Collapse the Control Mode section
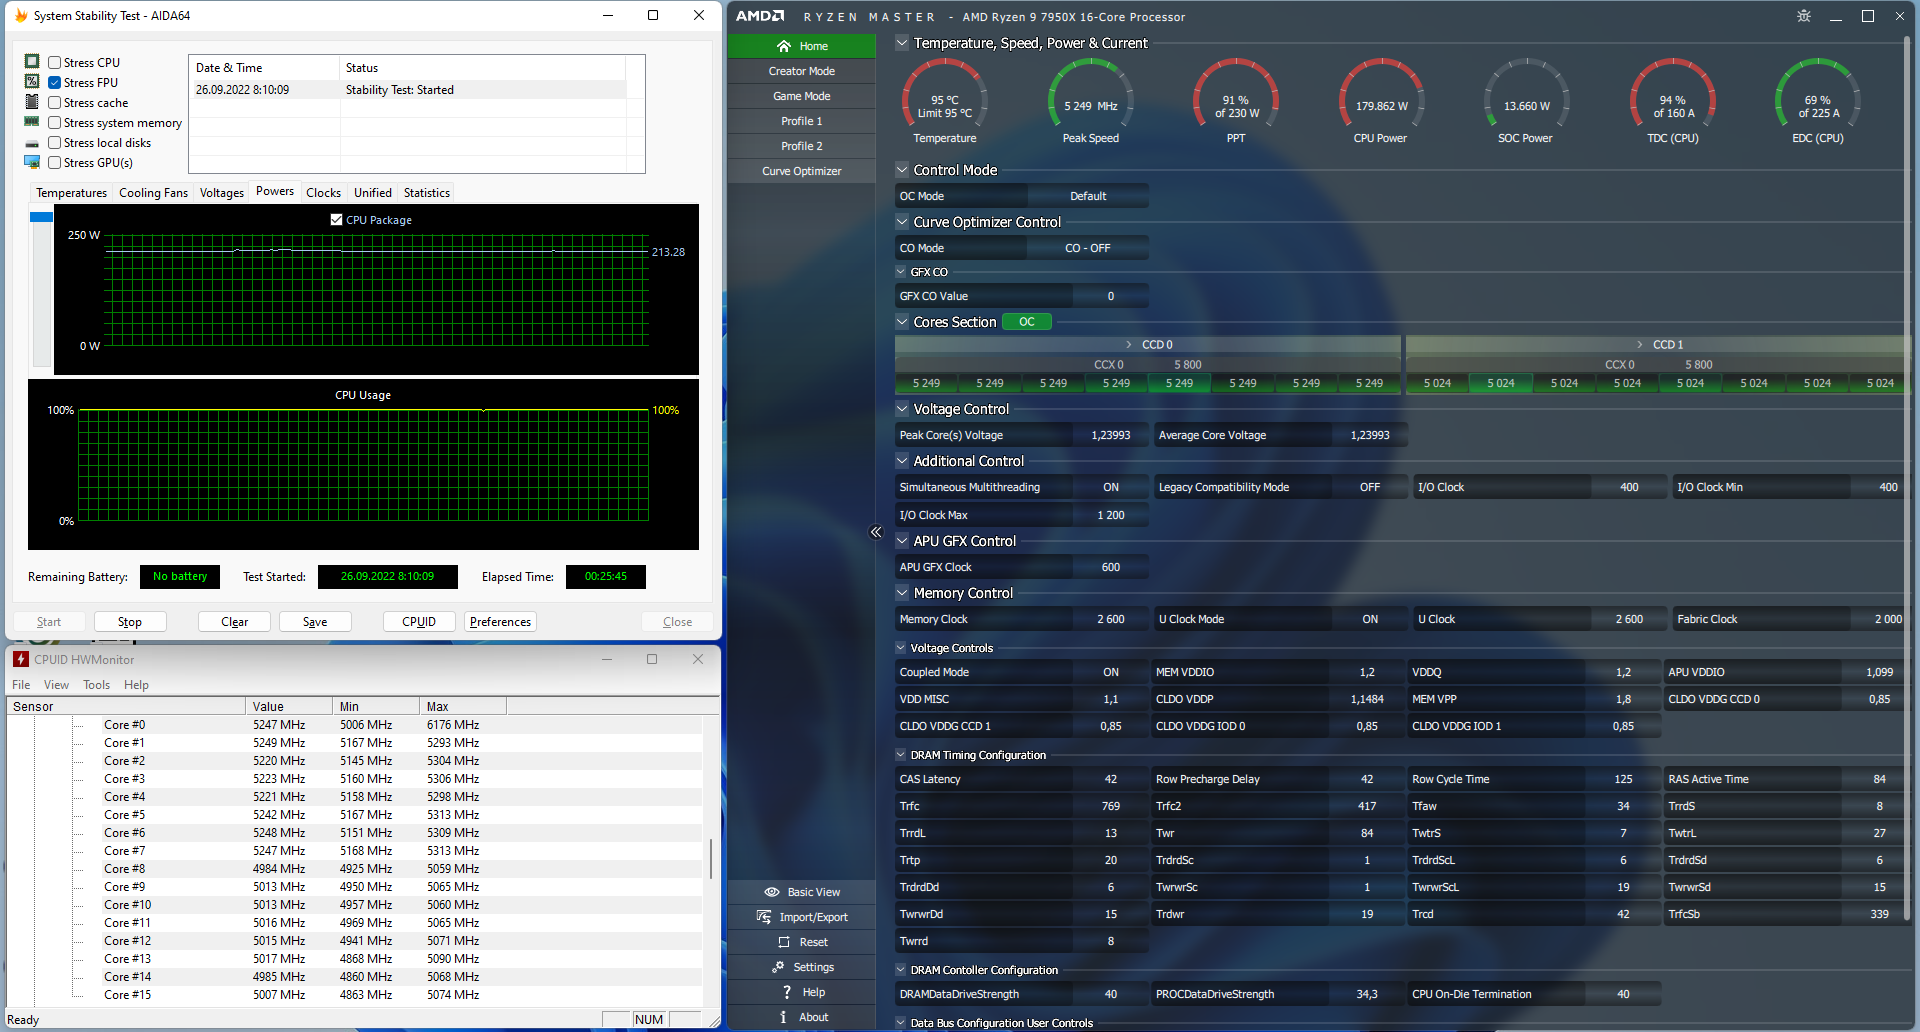1920x1032 pixels. (x=902, y=170)
